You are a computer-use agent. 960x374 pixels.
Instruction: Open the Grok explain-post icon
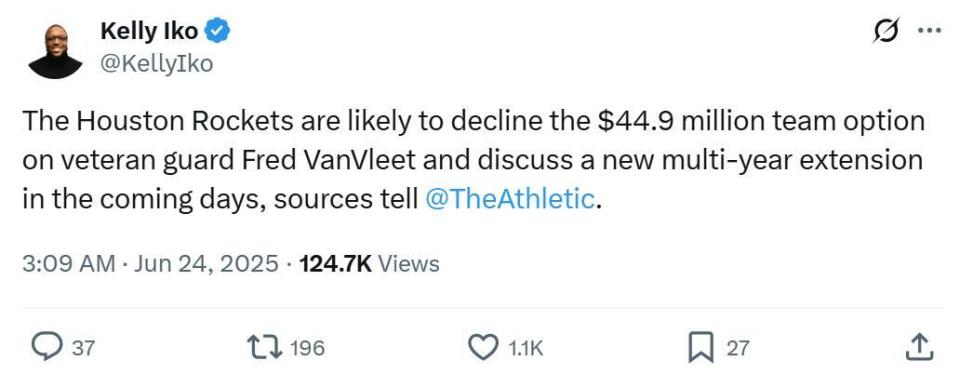(888, 31)
